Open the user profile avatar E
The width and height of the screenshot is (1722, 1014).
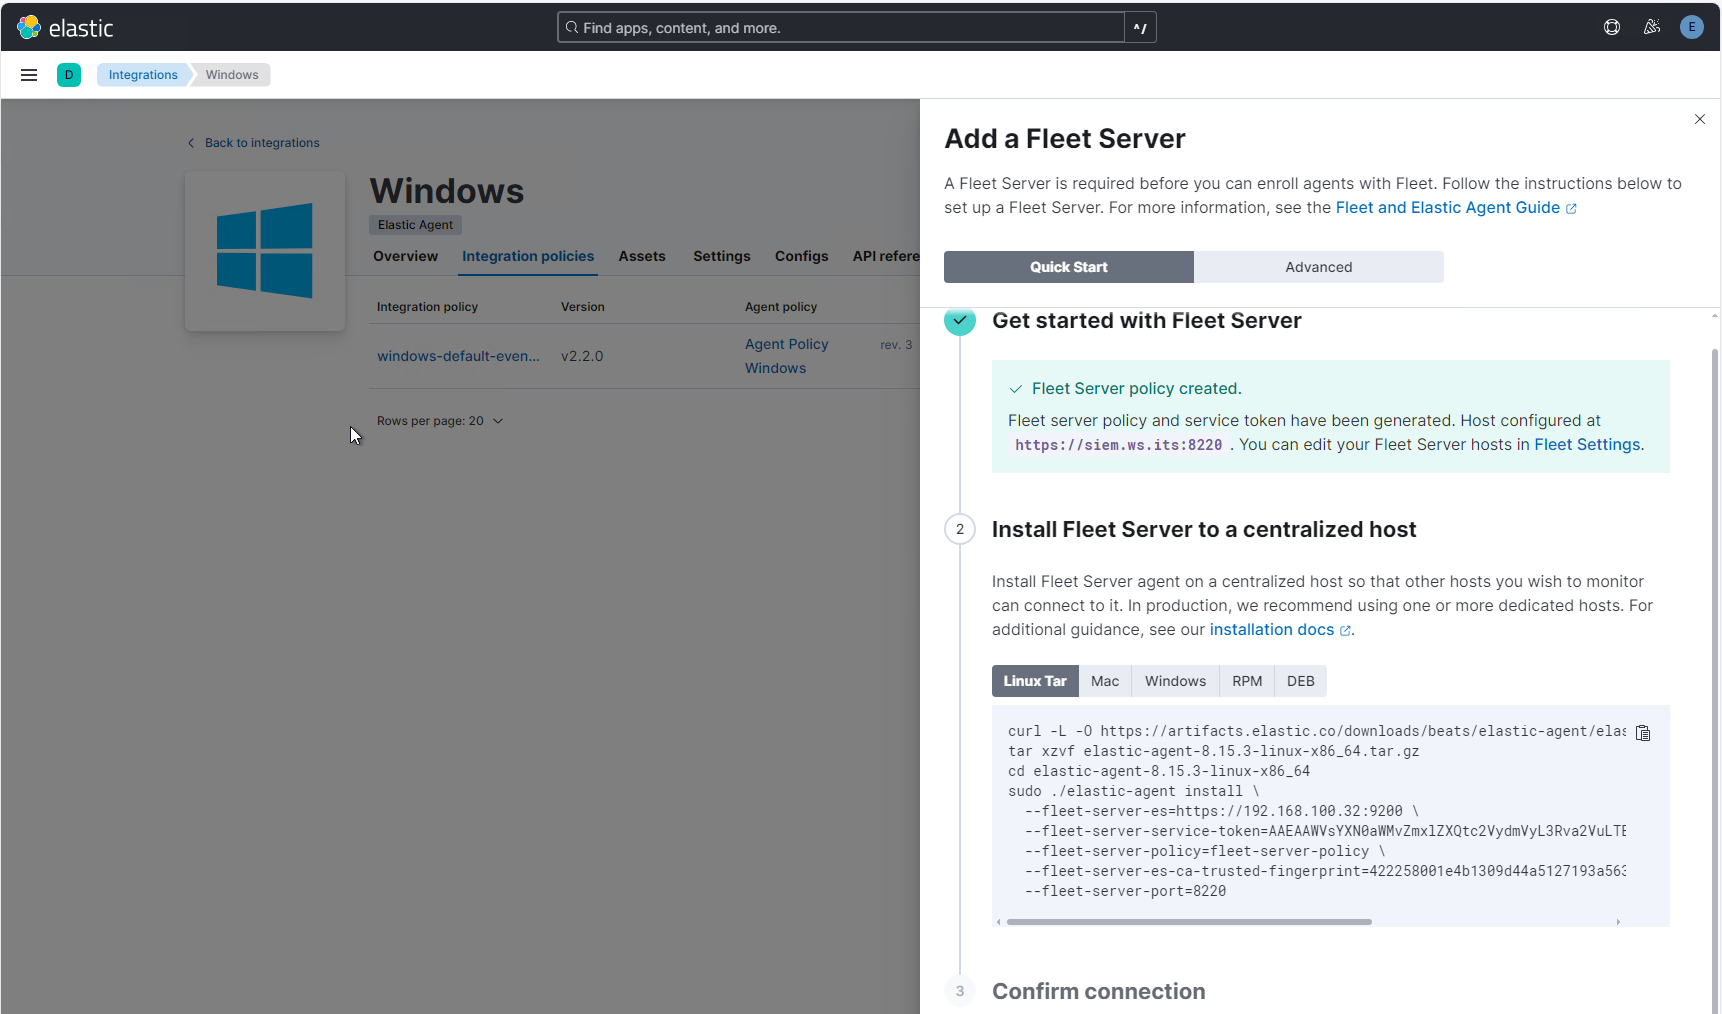coord(1692,27)
